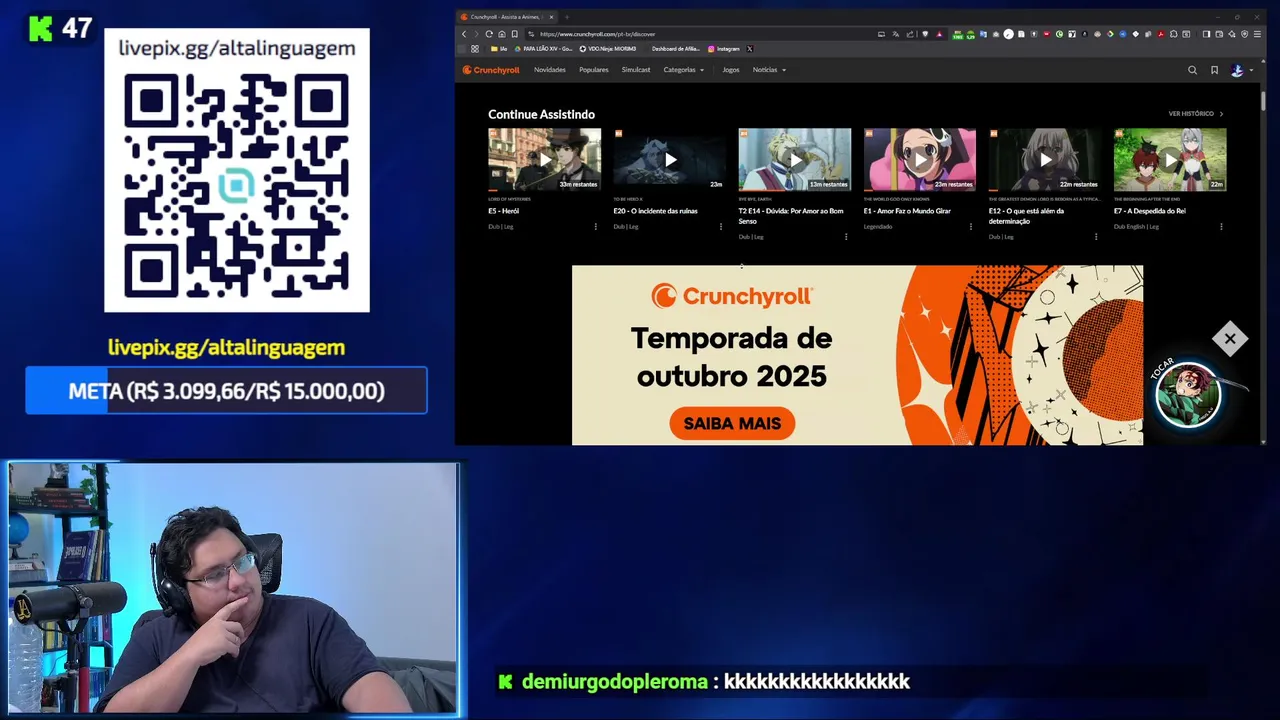Click the Crunchyroll logo in the site header
Screen dimensions: 1280x720
point(490,70)
